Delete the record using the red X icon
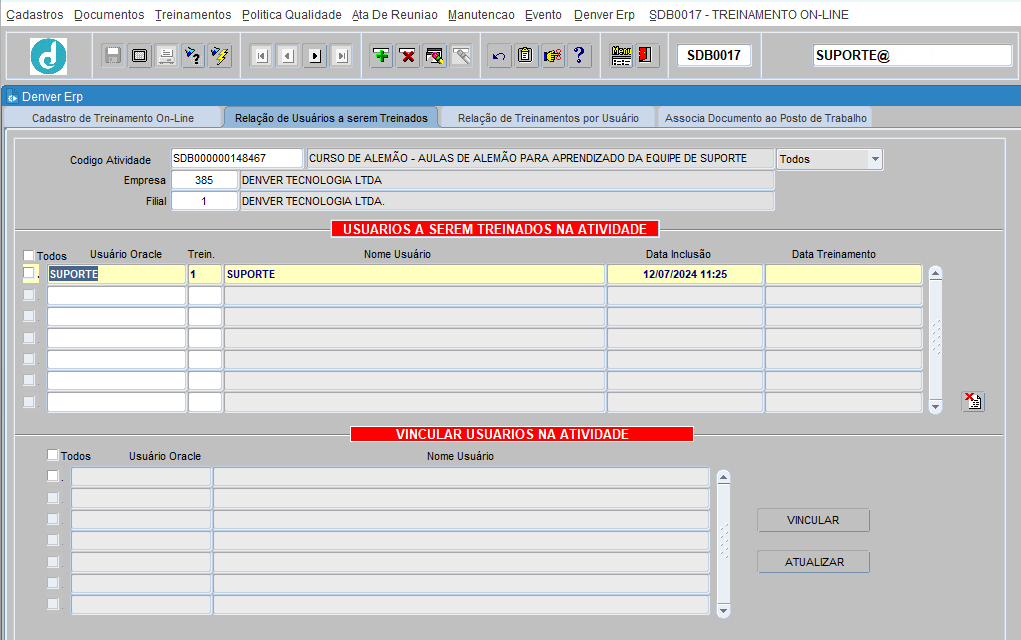This screenshot has width=1021, height=640. click(408, 56)
